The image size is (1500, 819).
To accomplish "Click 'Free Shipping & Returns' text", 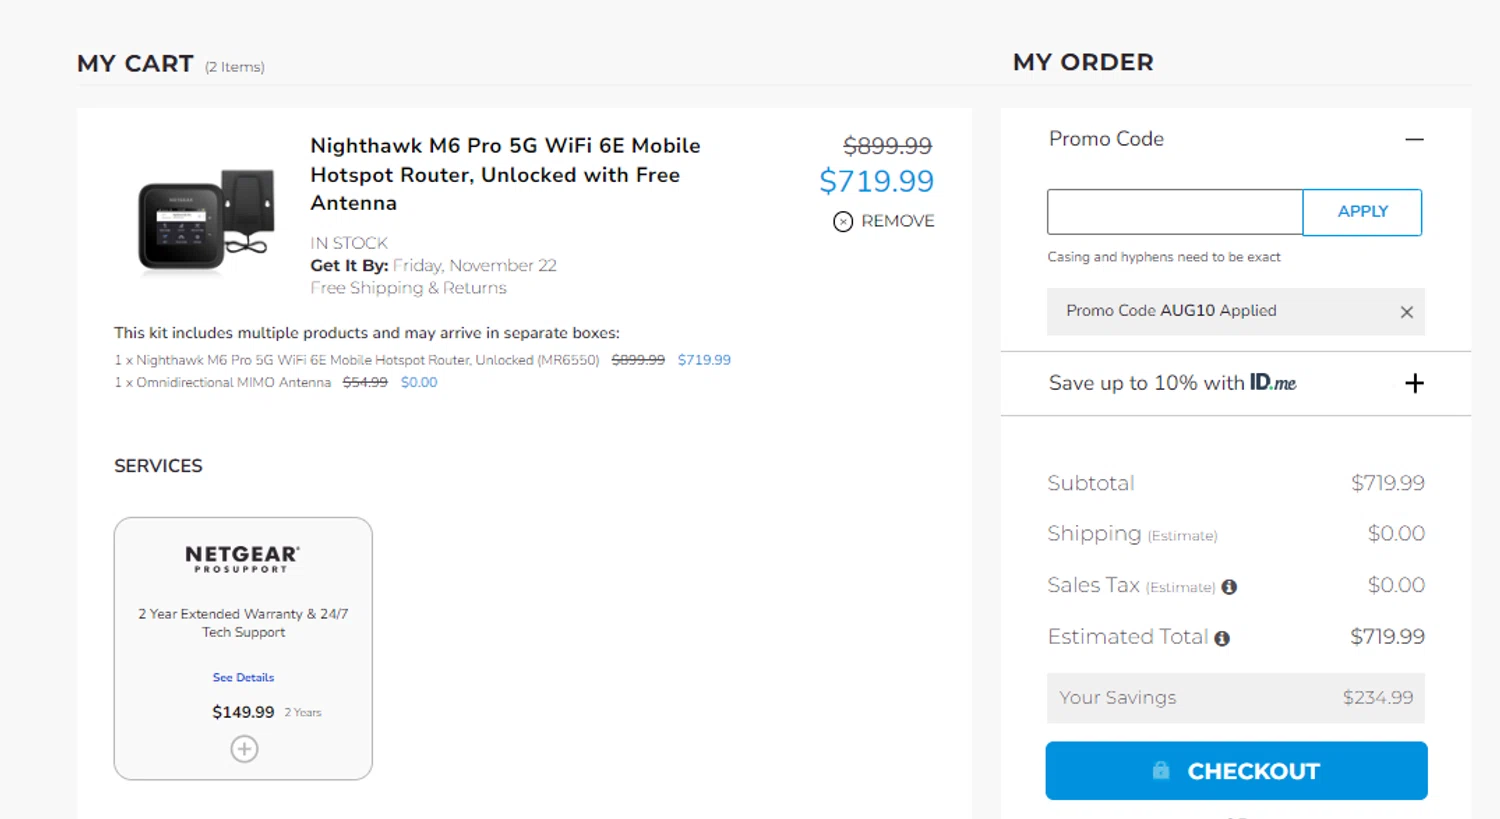I will [408, 288].
